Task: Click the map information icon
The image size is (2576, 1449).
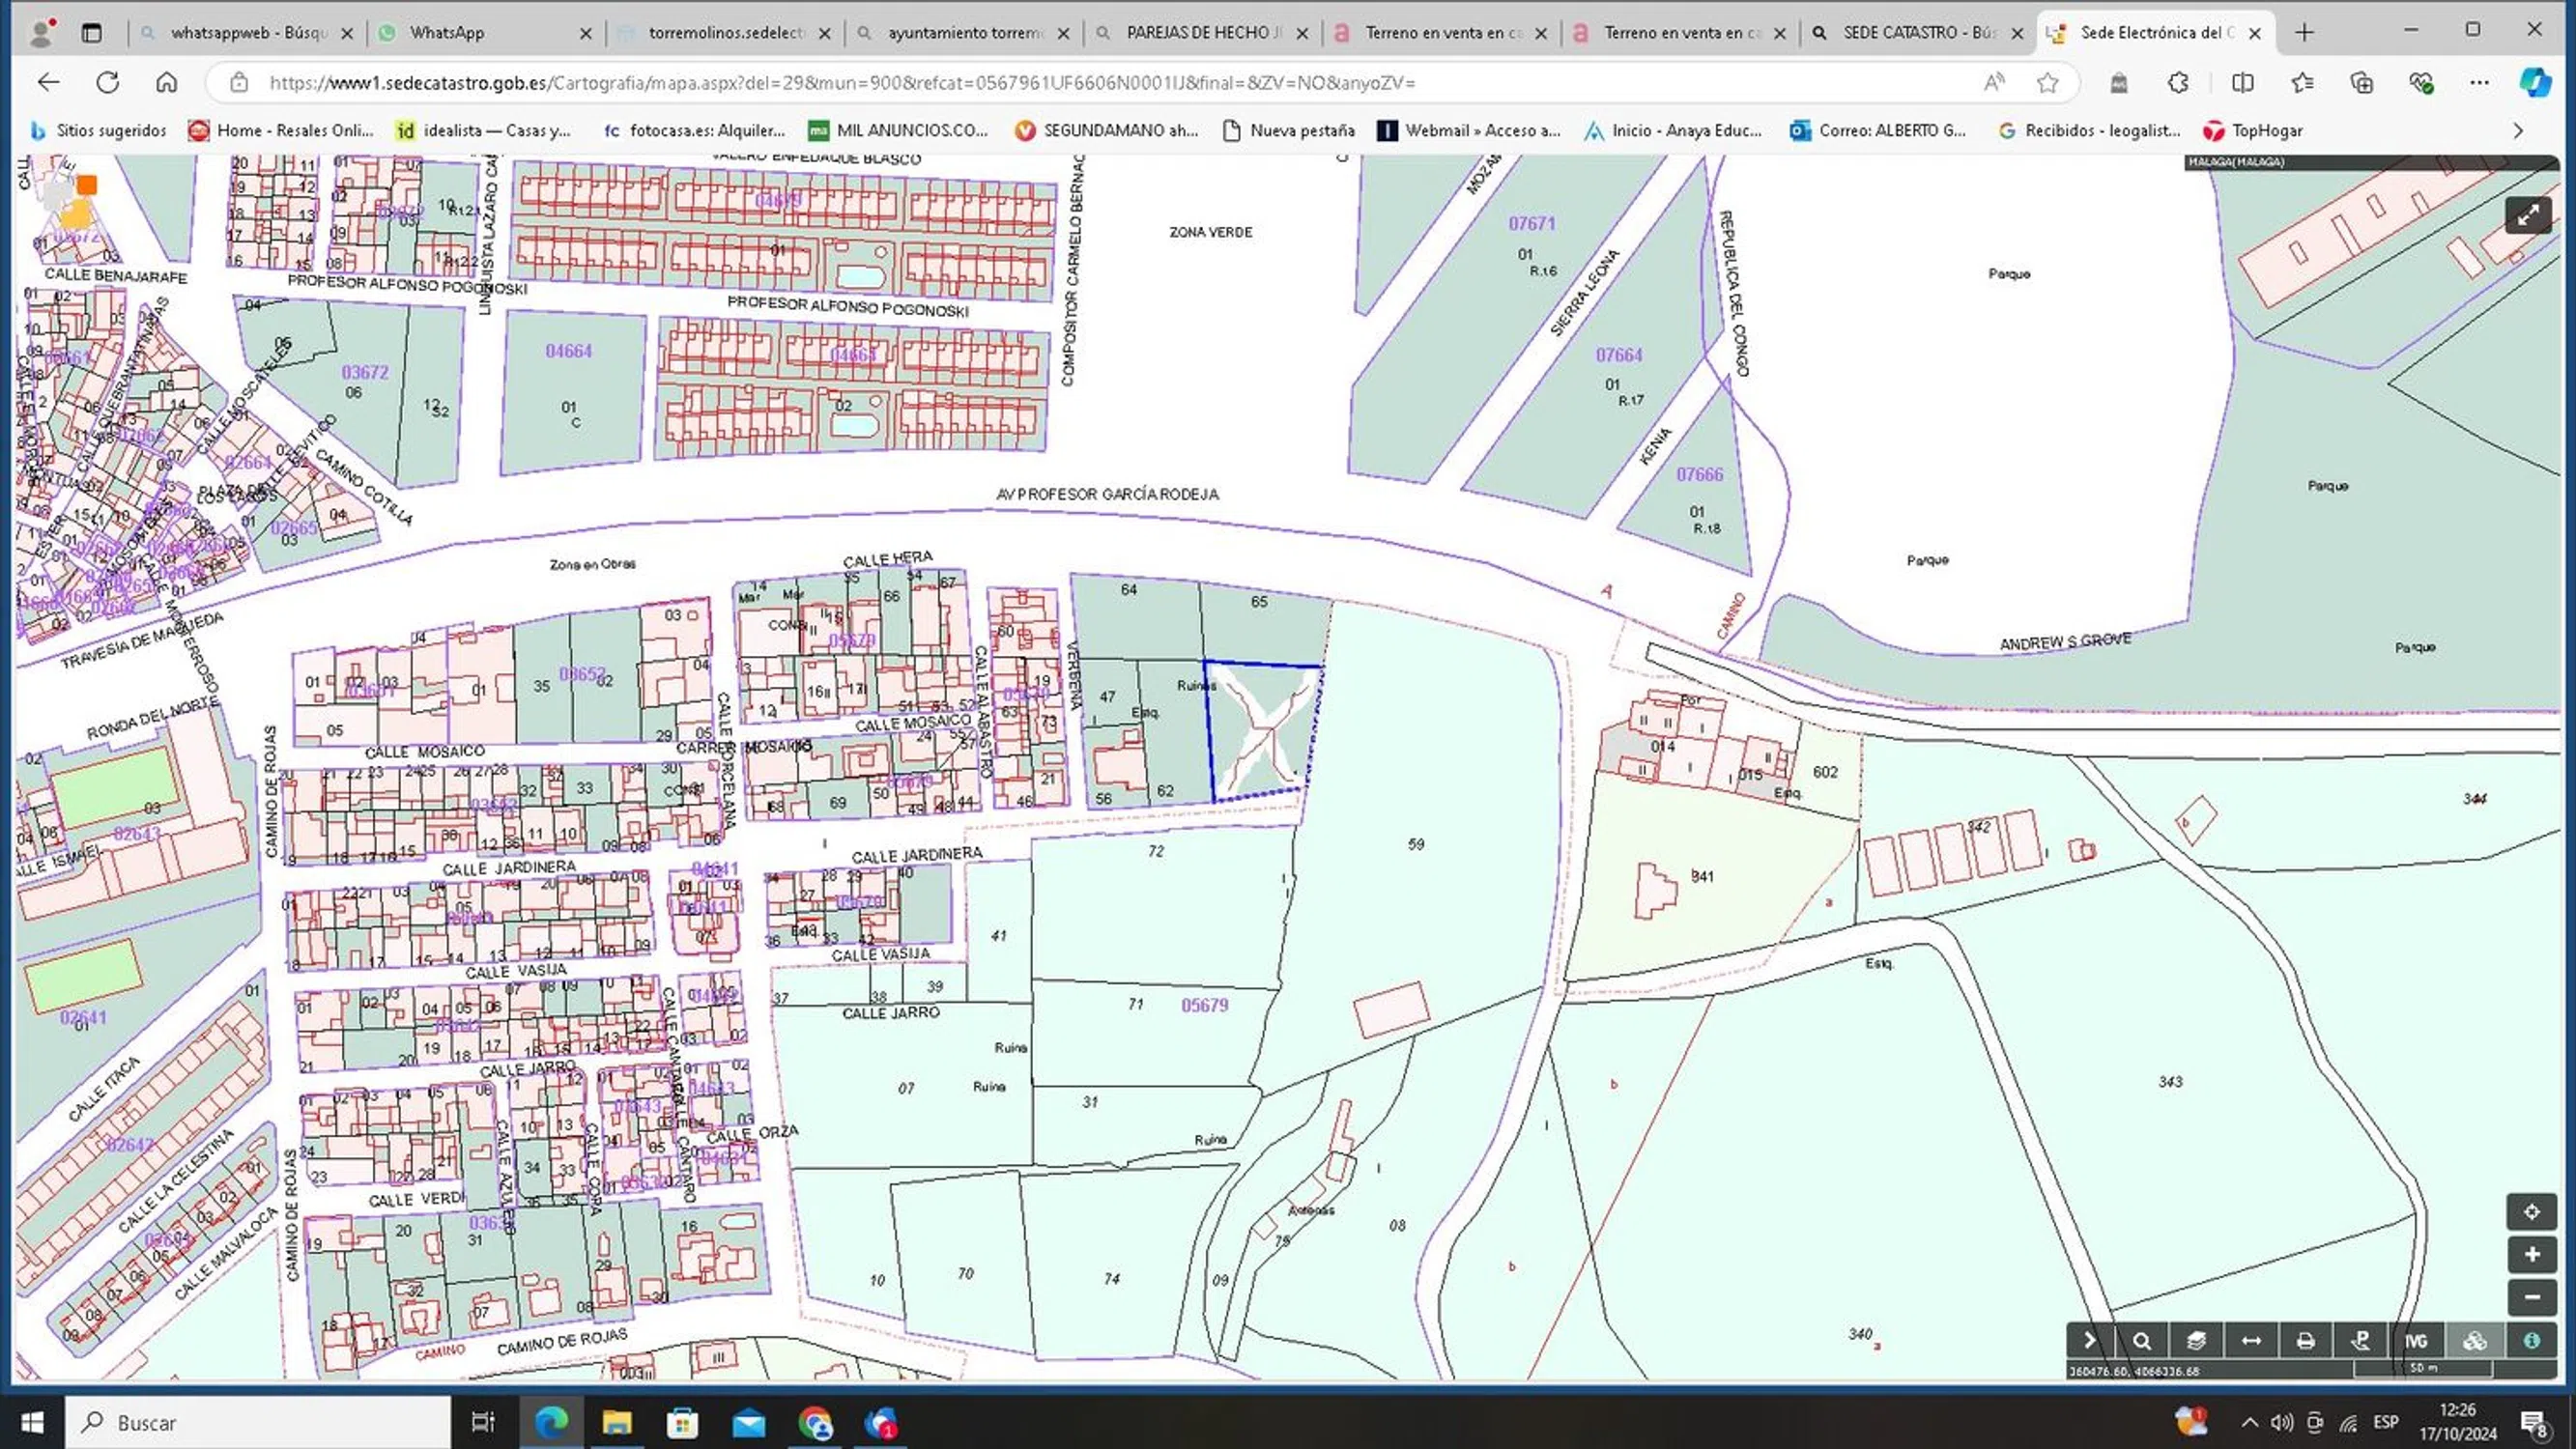Action: 2531,1341
